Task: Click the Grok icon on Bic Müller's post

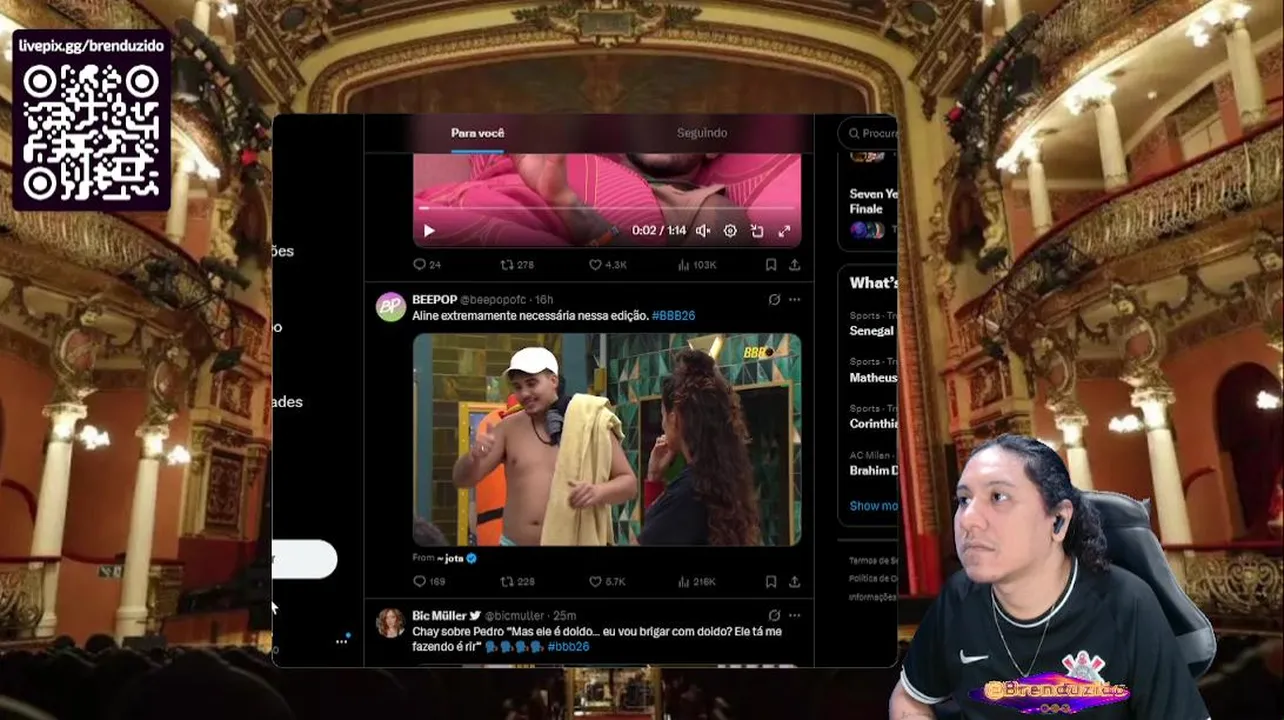Action: point(774,616)
